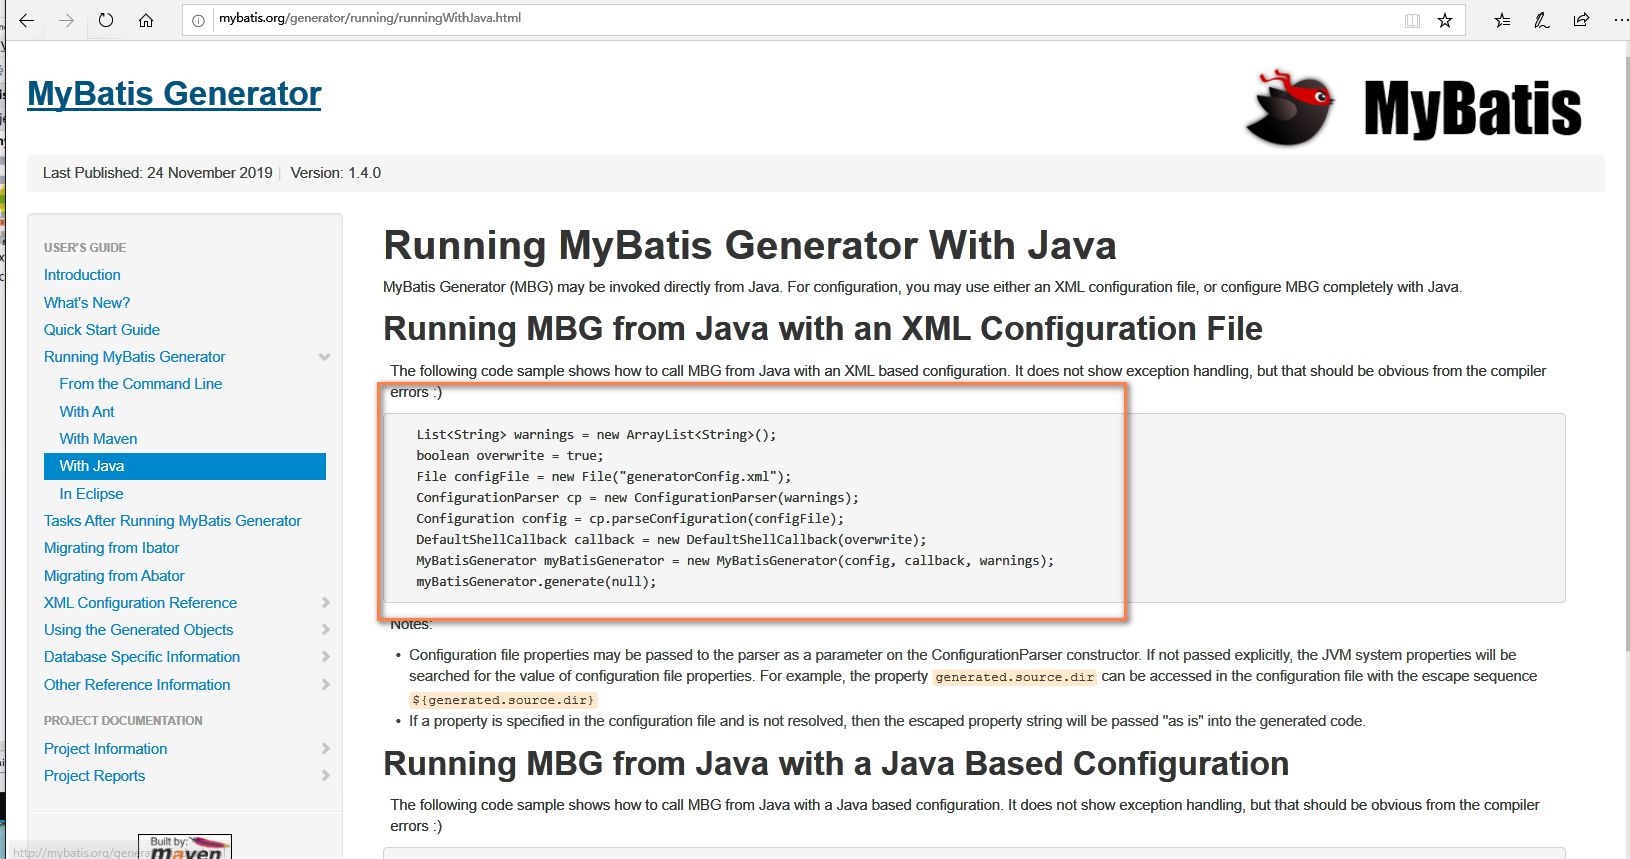Open Tasks After Running MyBatis Generator
The width and height of the screenshot is (1630, 859).
coord(172,521)
